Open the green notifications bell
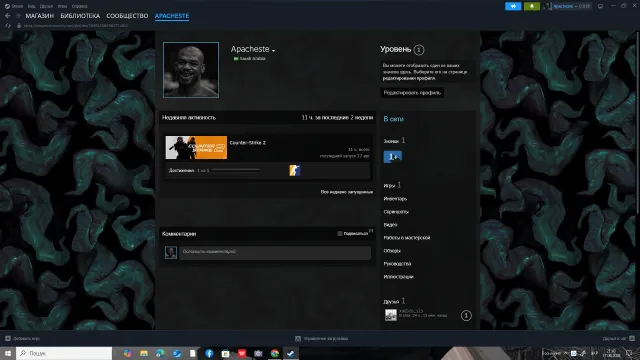 click(531, 6)
